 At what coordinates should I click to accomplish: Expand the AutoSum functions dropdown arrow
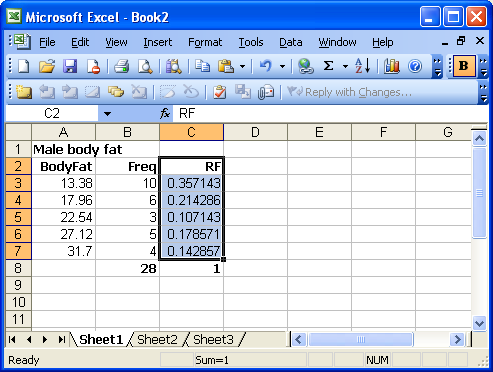tap(345, 66)
